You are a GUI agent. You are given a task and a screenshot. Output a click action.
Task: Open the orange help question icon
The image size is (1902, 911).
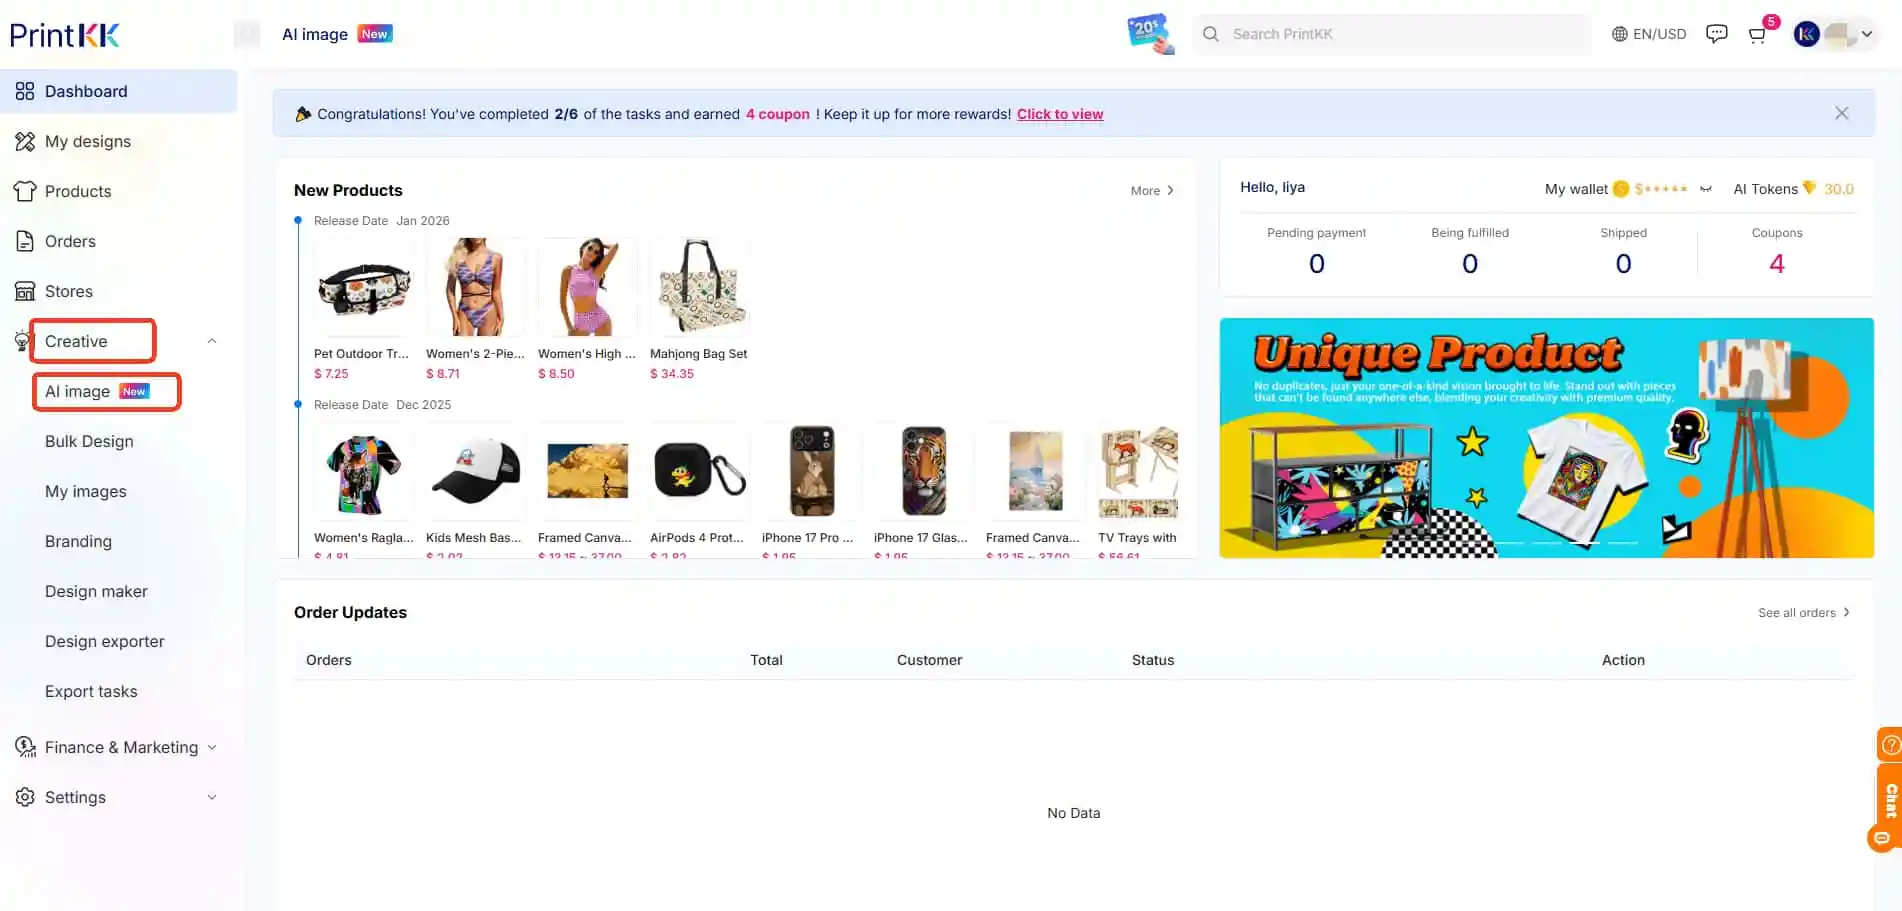coord(1890,744)
